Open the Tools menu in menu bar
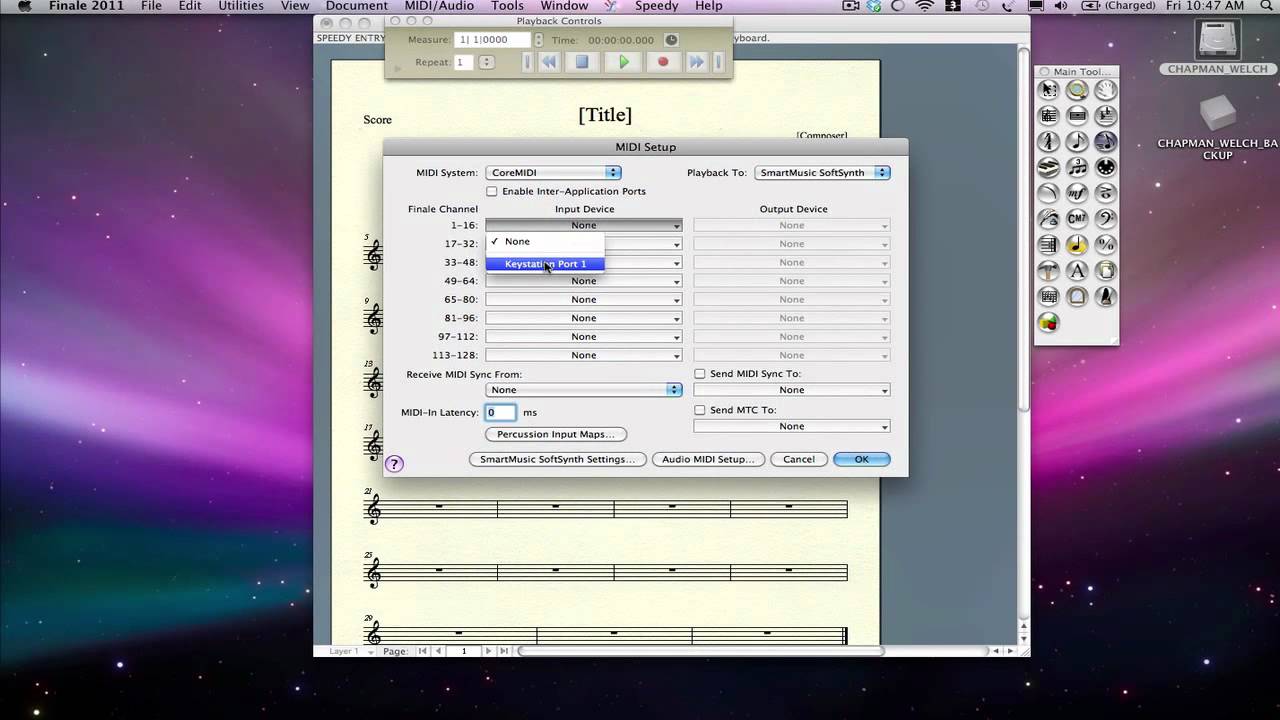Image resolution: width=1280 pixels, height=720 pixels. coord(507,6)
